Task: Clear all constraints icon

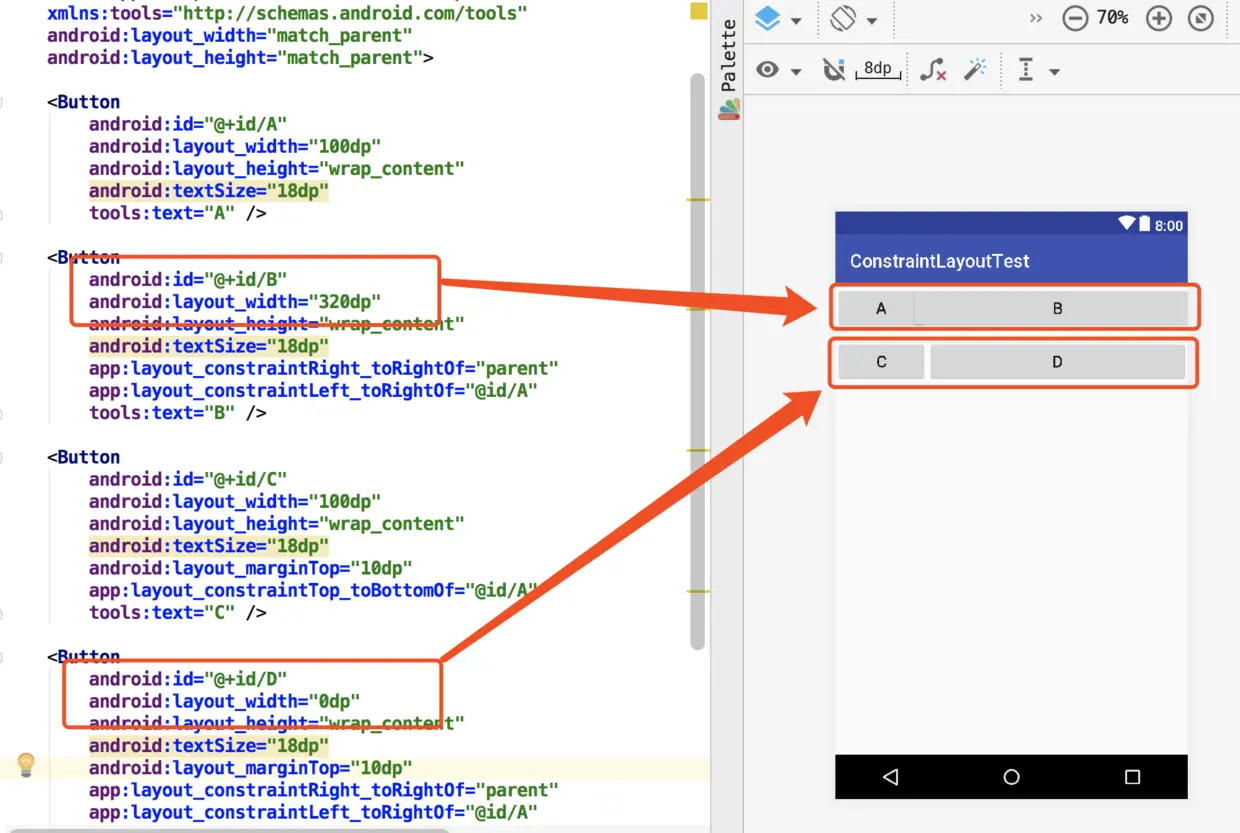Action: pyautogui.click(x=933, y=70)
